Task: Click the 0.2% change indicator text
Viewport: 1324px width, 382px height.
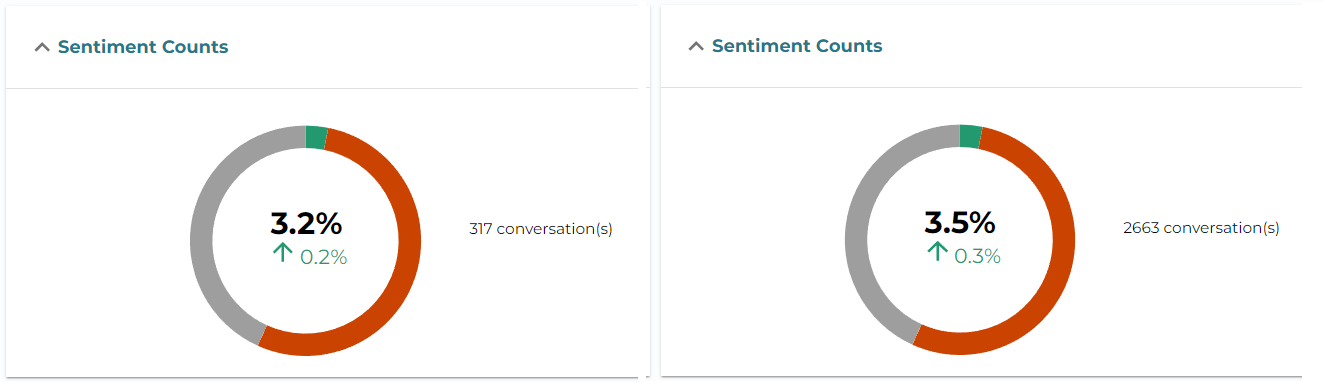Action: 324,257
